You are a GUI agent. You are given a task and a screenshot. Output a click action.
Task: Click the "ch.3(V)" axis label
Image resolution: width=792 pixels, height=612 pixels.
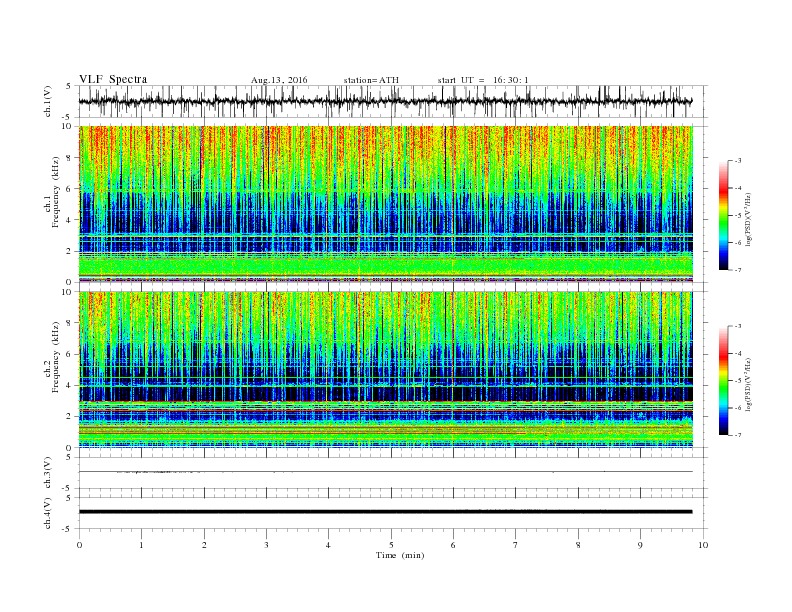[48, 473]
